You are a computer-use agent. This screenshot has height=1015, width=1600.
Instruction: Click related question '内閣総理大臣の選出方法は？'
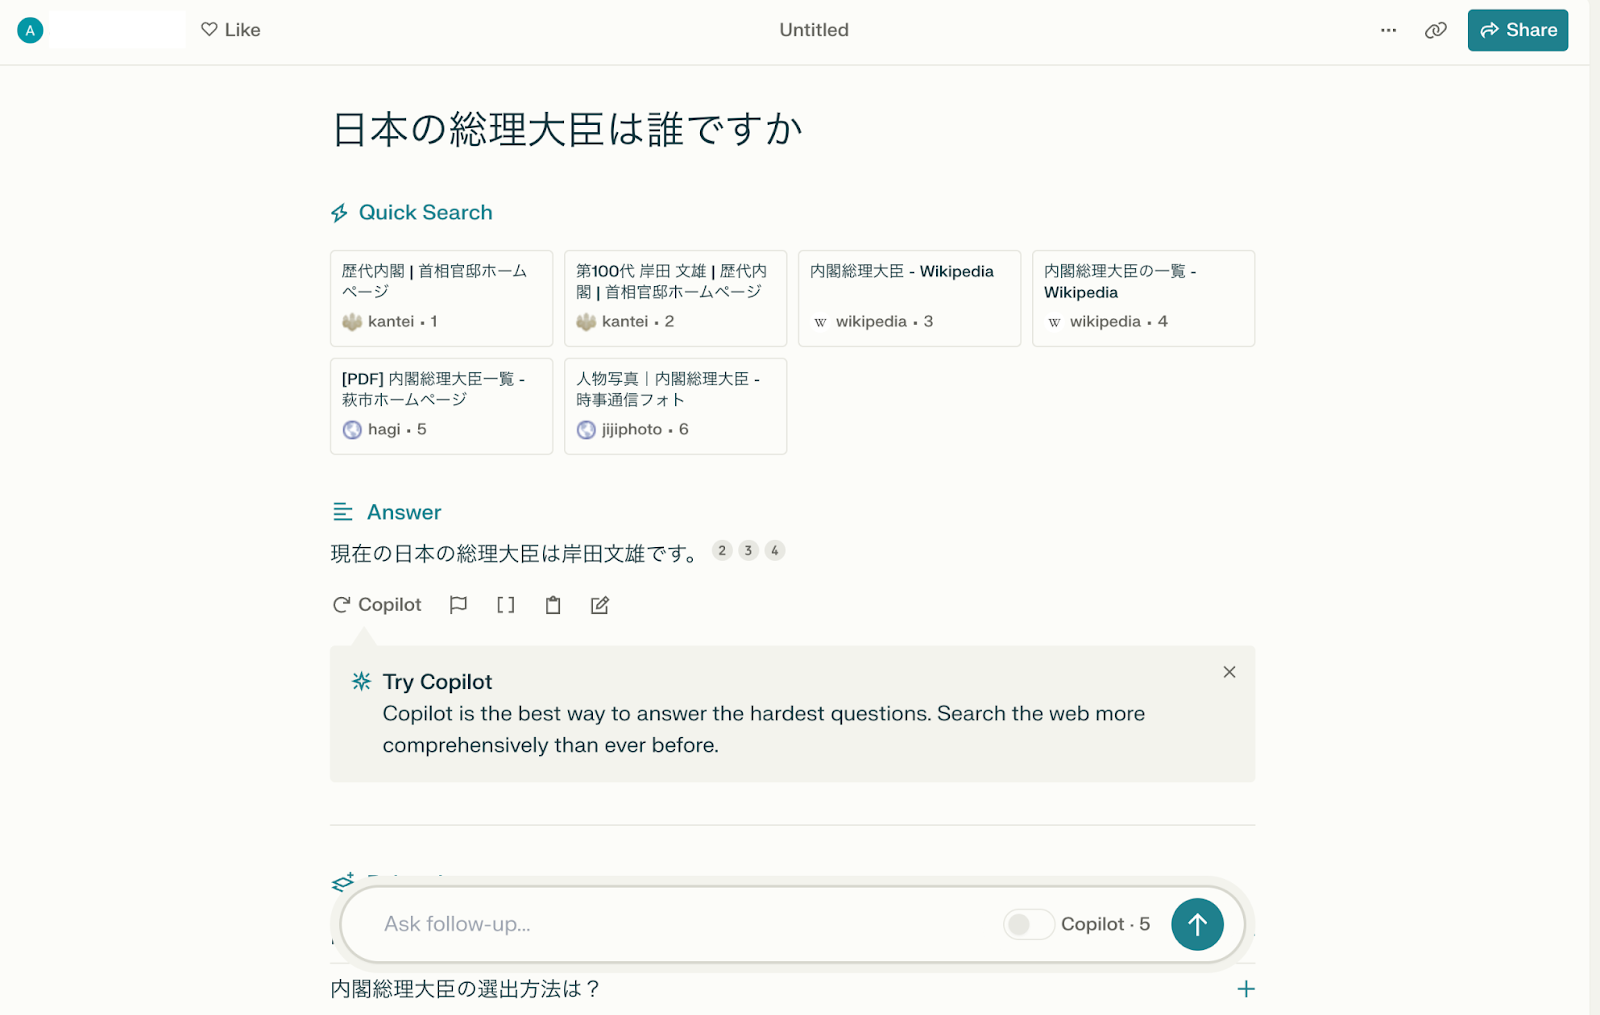pos(466,989)
